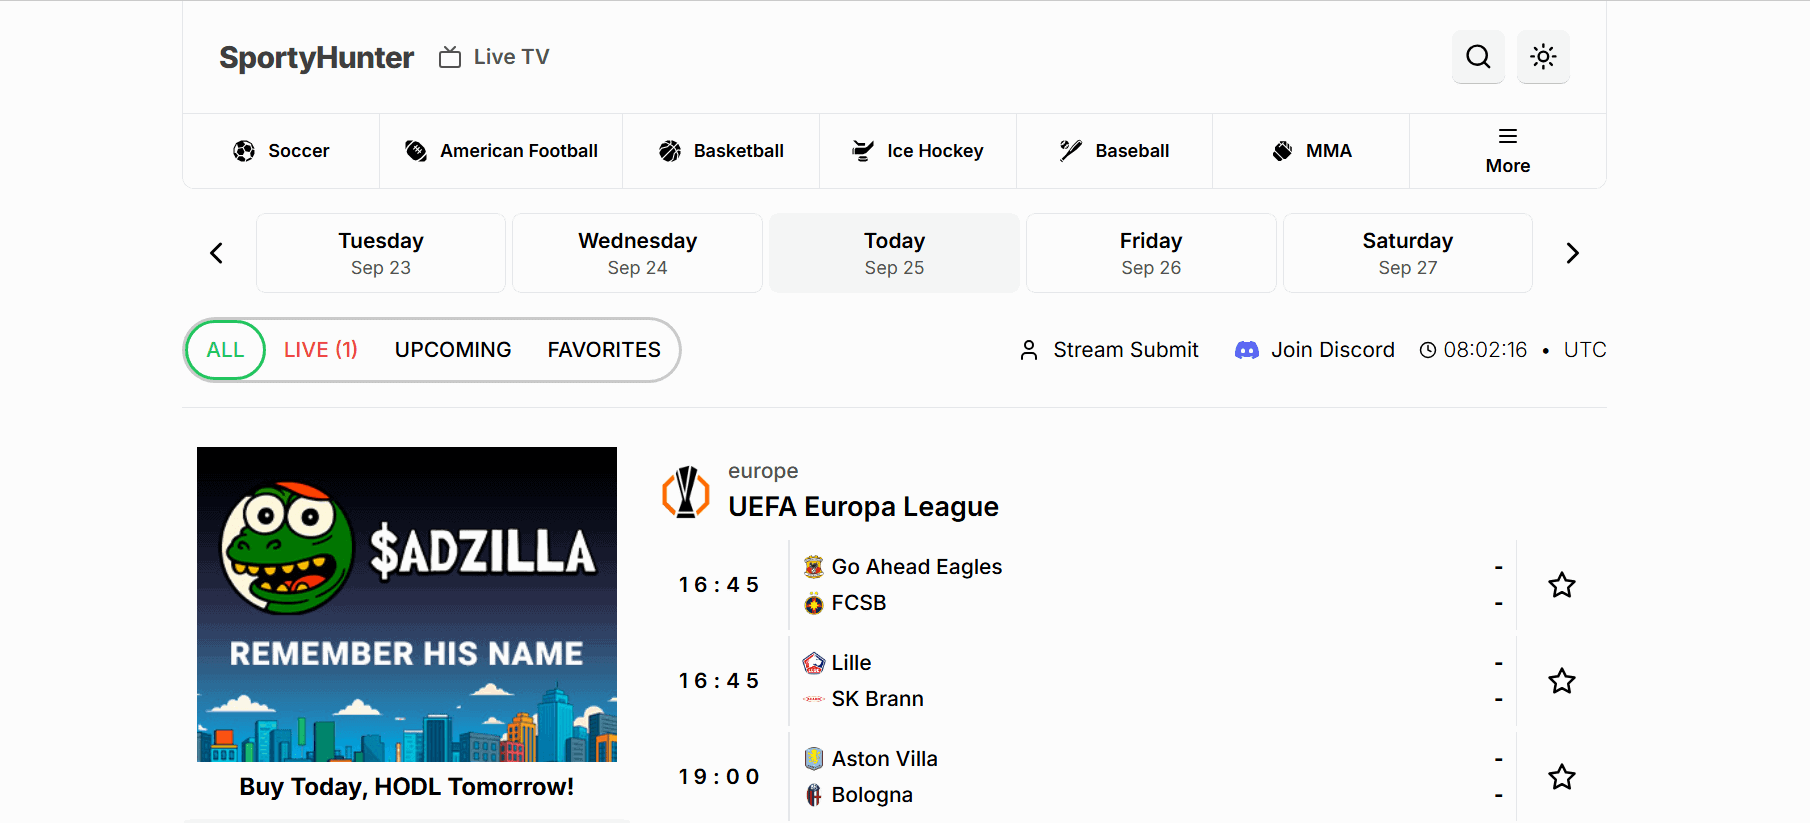
Task: Star the Lille vs SK Brann match
Action: tap(1561, 681)
